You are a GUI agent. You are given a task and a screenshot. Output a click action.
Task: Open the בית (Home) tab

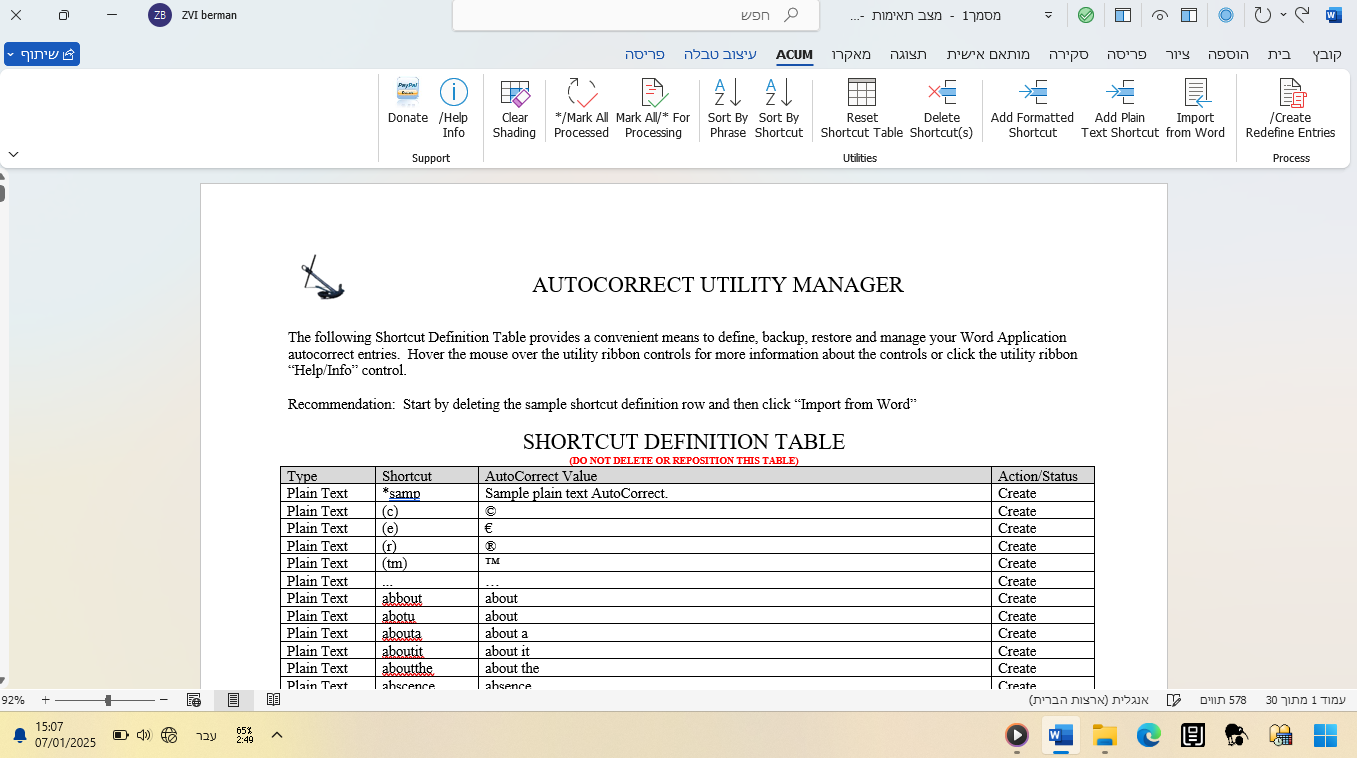1279,54
